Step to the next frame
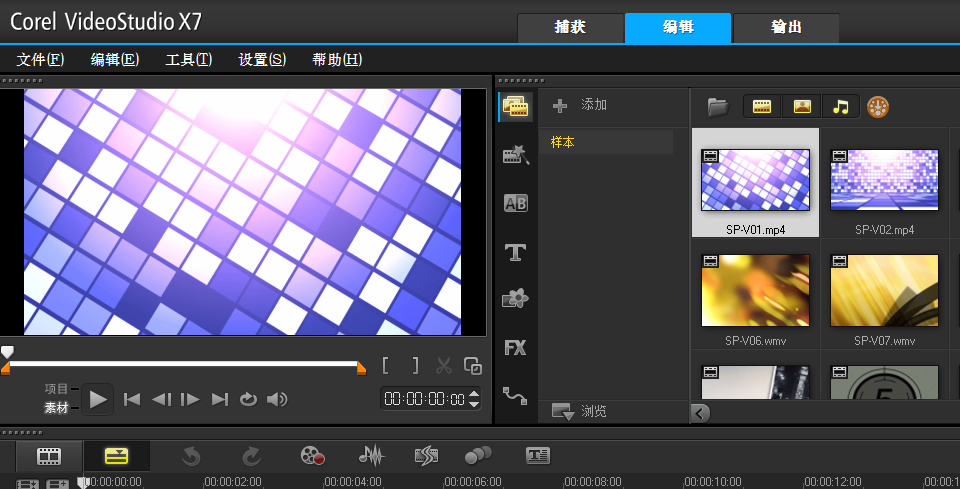Screen dimensions: 960x489 (x=190, y=400)
